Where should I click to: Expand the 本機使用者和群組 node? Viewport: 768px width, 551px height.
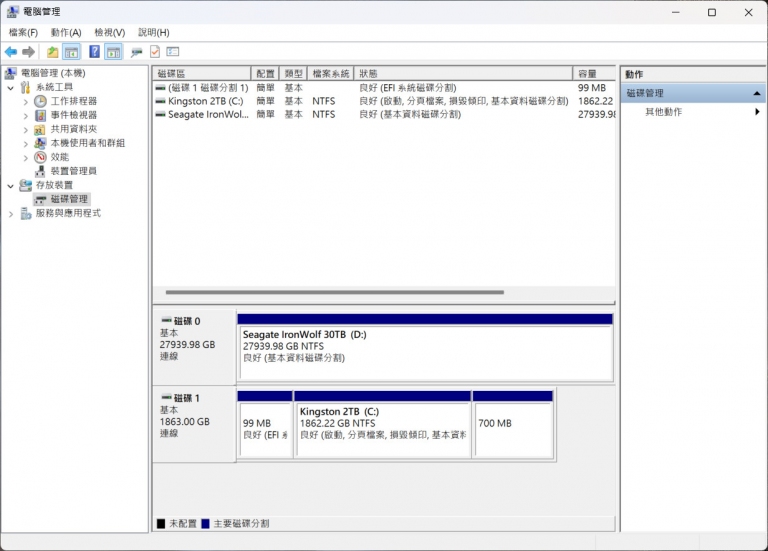[25, 144]
